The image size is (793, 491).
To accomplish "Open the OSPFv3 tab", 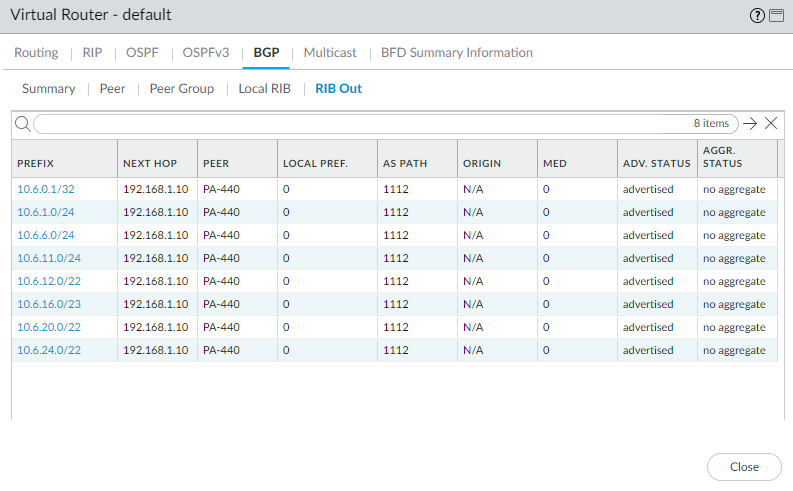I will tap(206, 52).
